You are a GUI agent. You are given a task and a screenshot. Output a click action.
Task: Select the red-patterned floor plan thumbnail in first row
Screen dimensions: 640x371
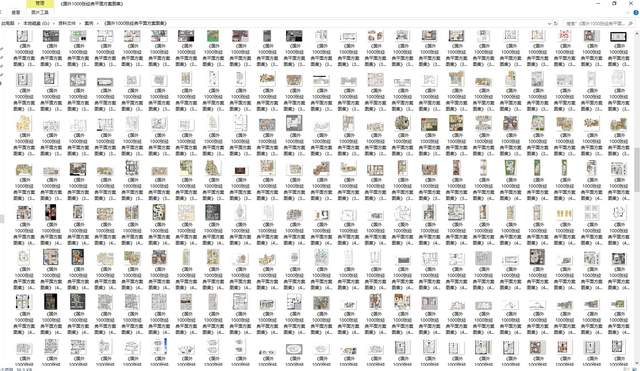pos(564,36)
